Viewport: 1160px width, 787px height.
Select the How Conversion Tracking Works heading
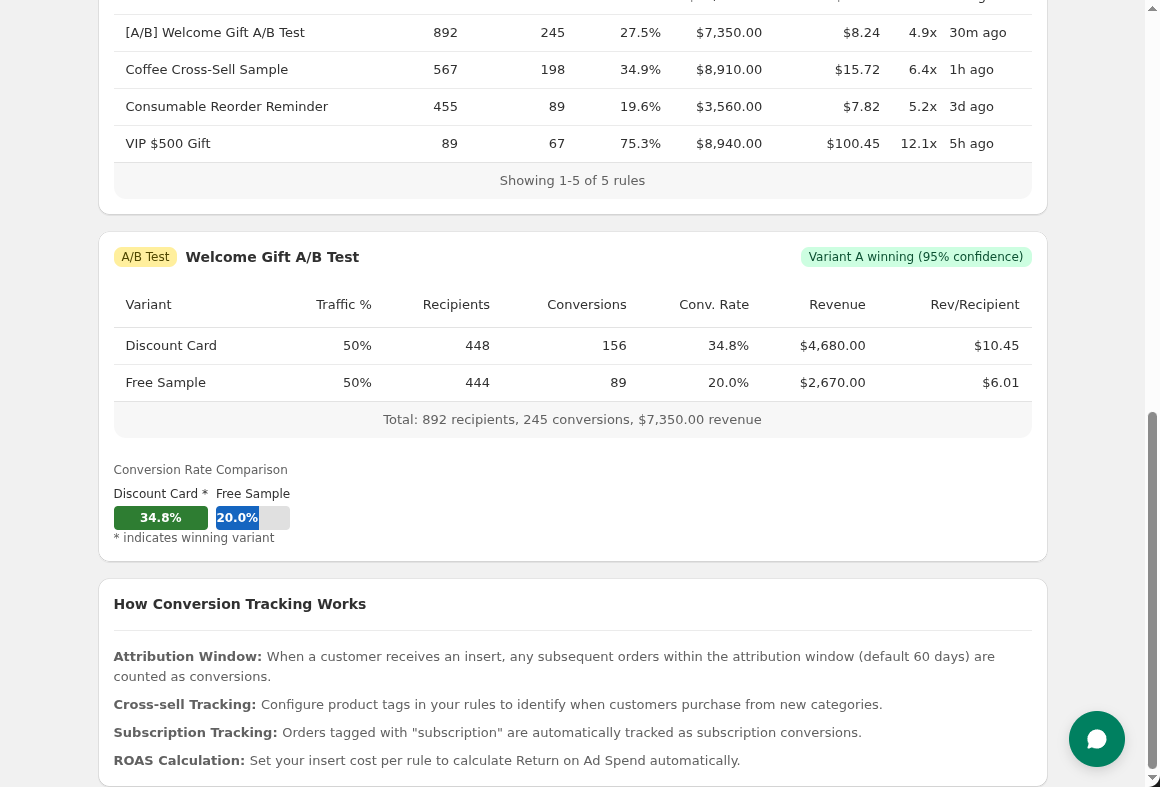tap(240, 604)
